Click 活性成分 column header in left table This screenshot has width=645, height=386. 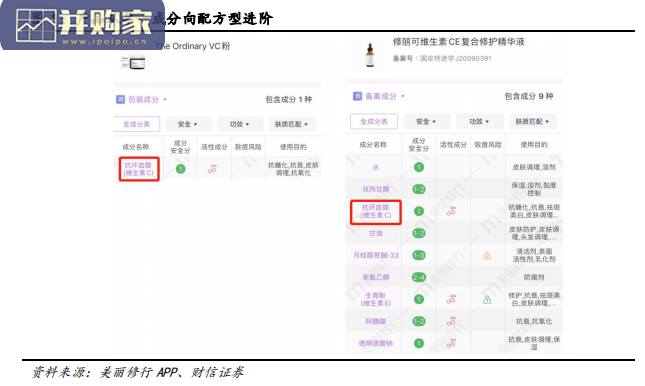click(x=214, y=147)
